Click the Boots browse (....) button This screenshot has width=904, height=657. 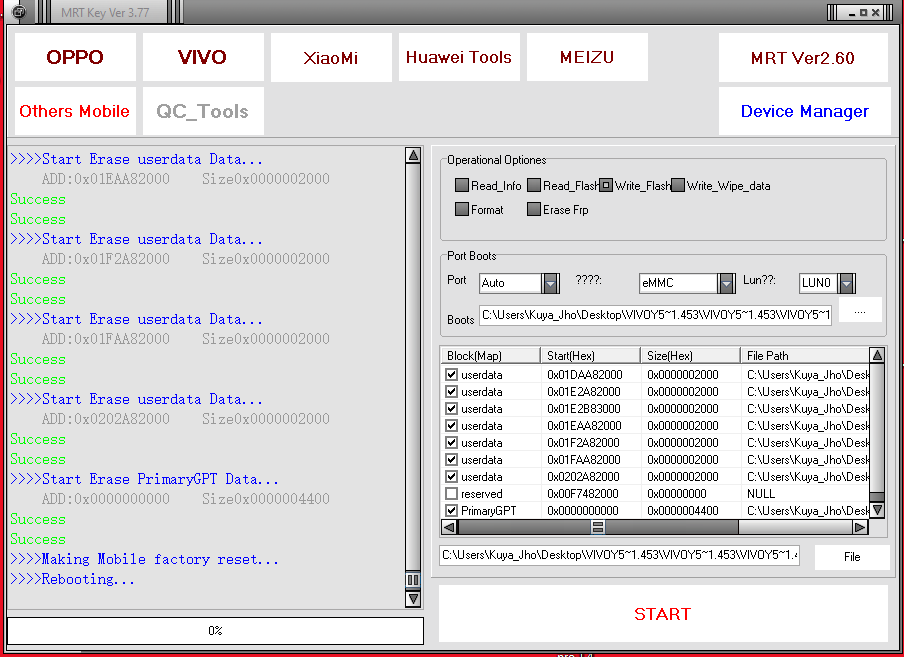click(860, 311)
